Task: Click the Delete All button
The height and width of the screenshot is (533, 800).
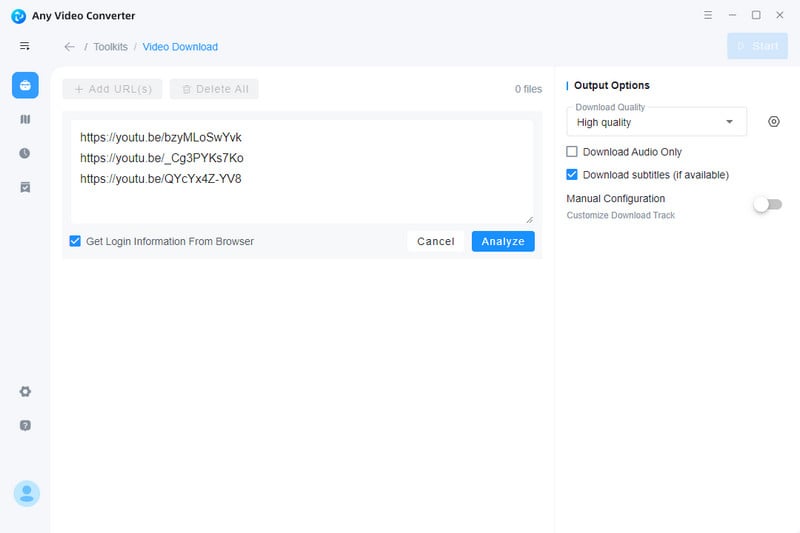Action: pos(214,89)
